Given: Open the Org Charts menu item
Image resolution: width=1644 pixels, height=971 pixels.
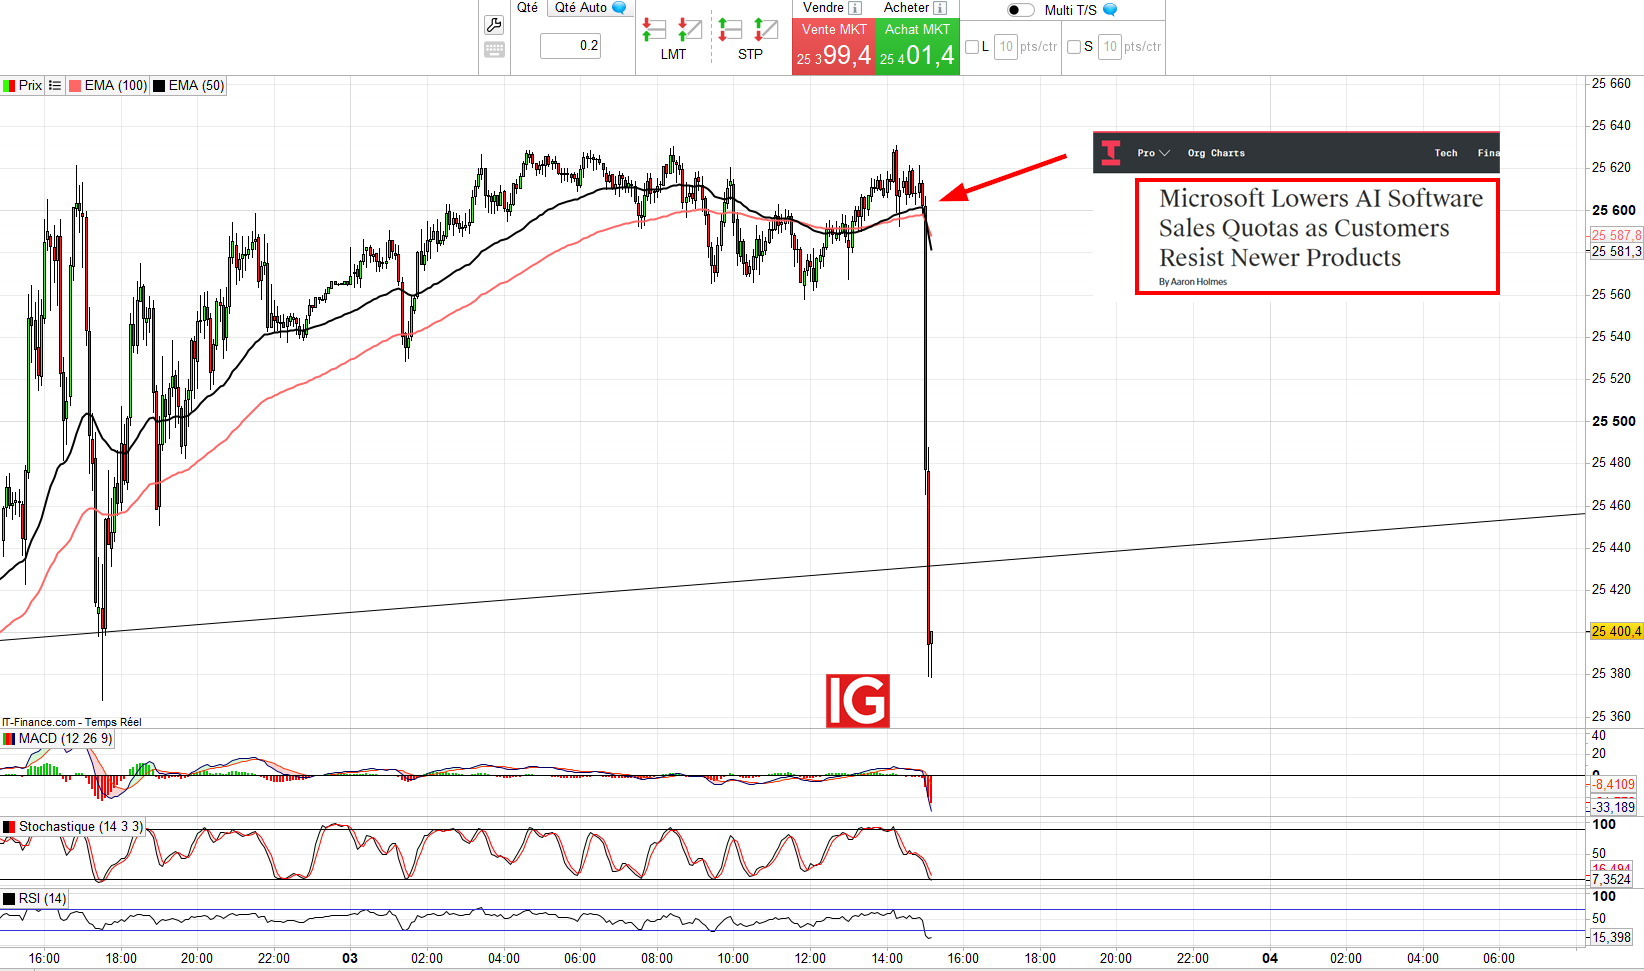Looking at the screenshot, I should click(1216, 153).
